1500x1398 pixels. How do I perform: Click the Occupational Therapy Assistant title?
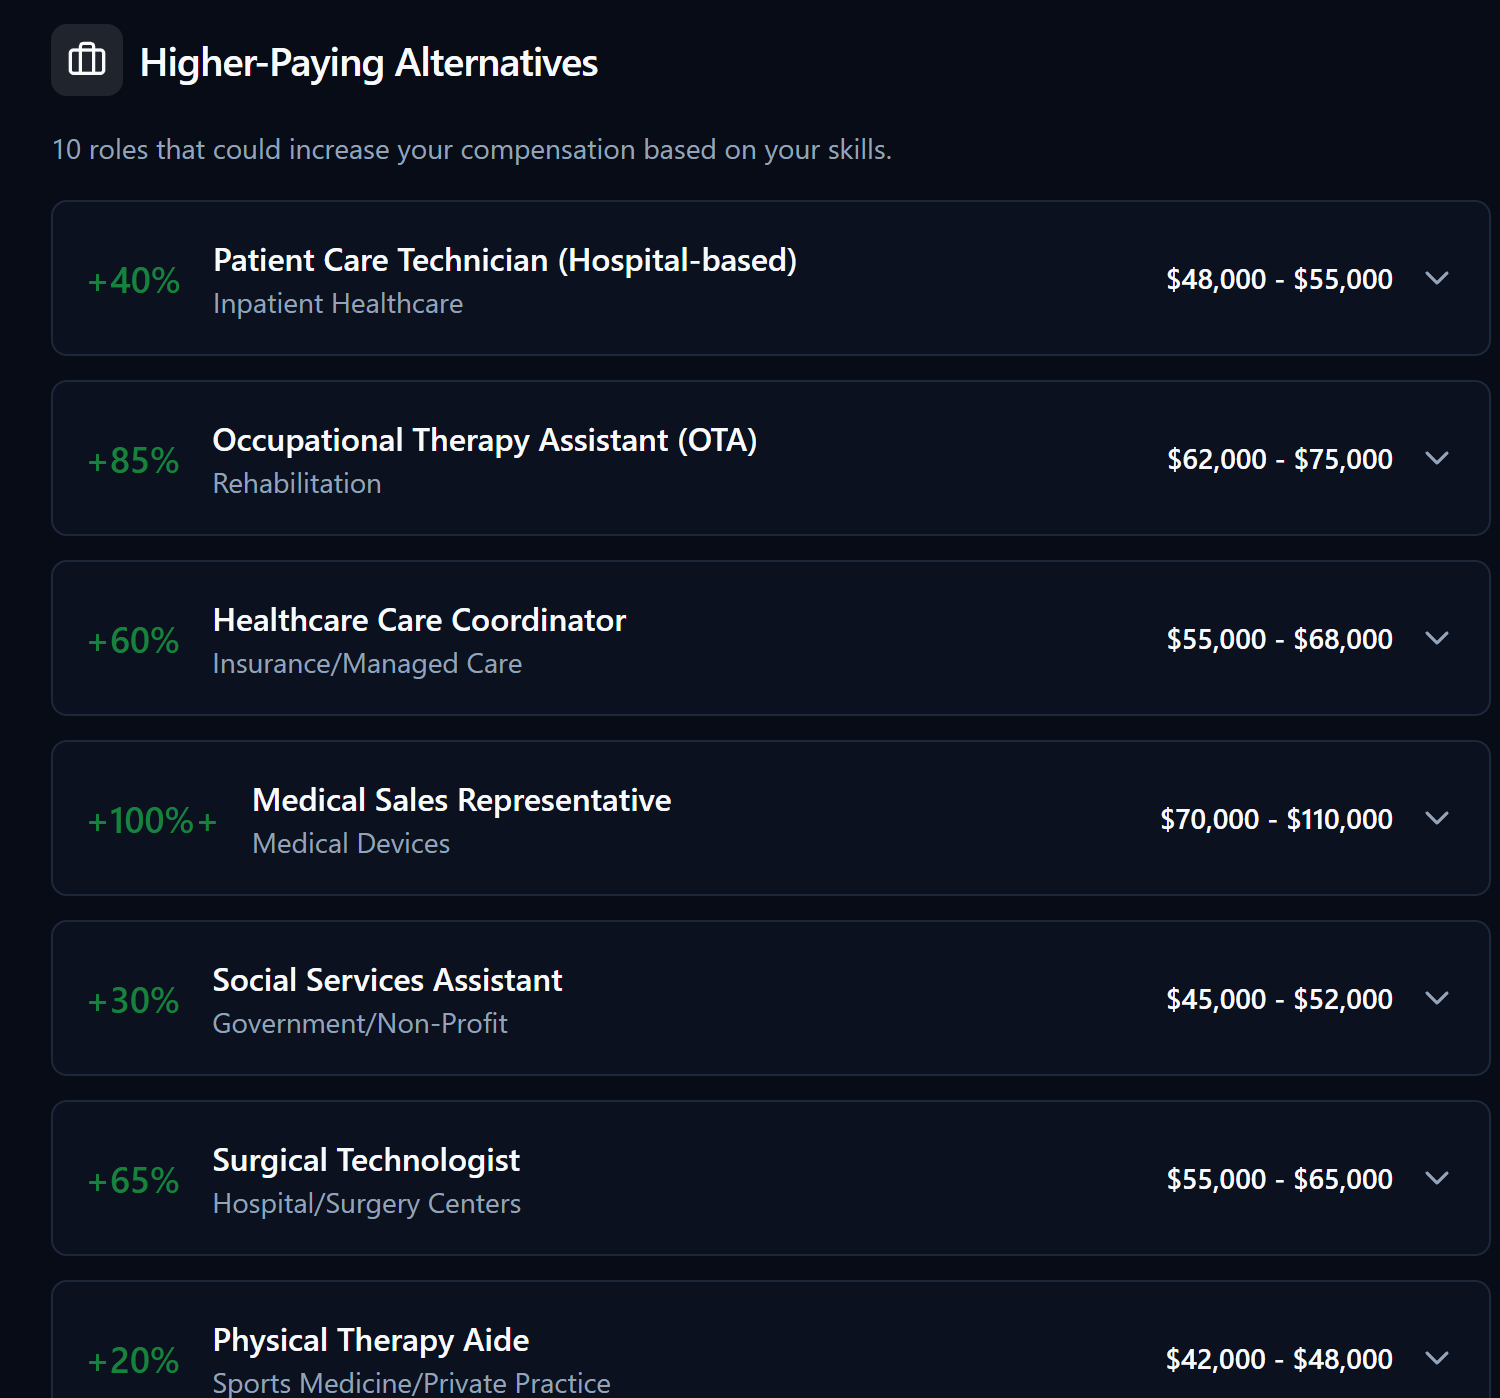tap(484, 440)
